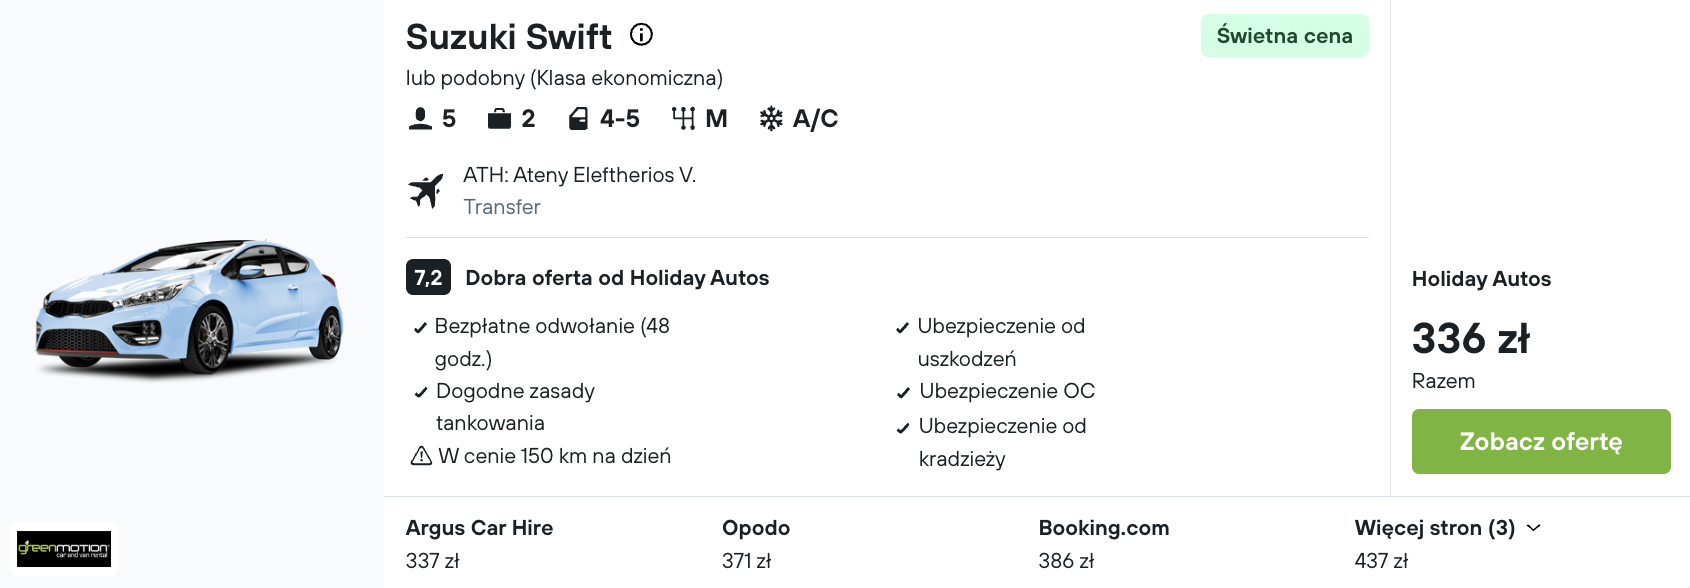Click the blue car thumbnail image
Screen dimensions: 1690x588
tap(190, 307)
